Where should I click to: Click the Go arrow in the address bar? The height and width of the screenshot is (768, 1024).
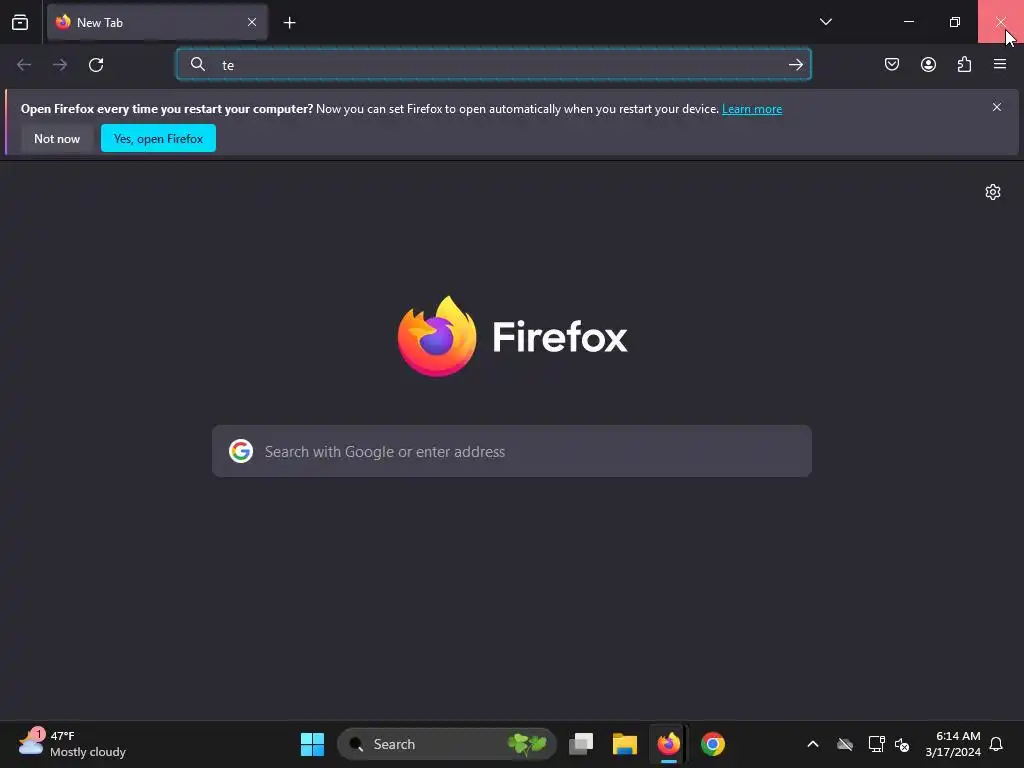point(795,65)
